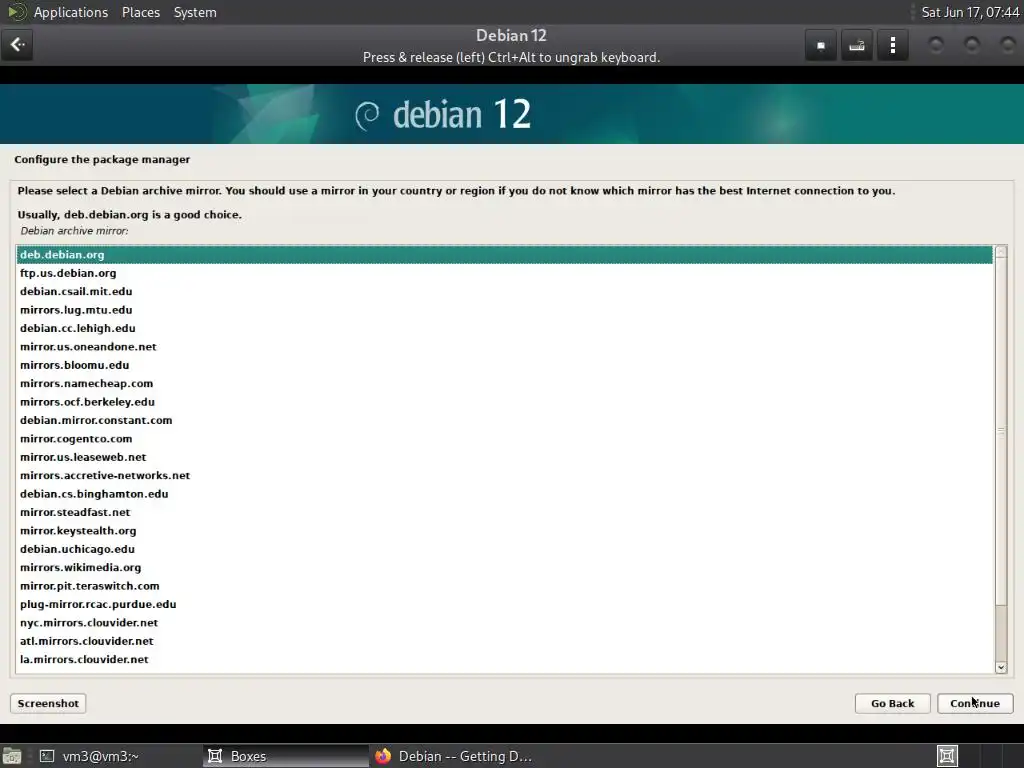Image resolution: width=1024 pixels, height=768 pixels.
Task: Open the keyboard shortcuts icon in header
Action: coord(857,46)
